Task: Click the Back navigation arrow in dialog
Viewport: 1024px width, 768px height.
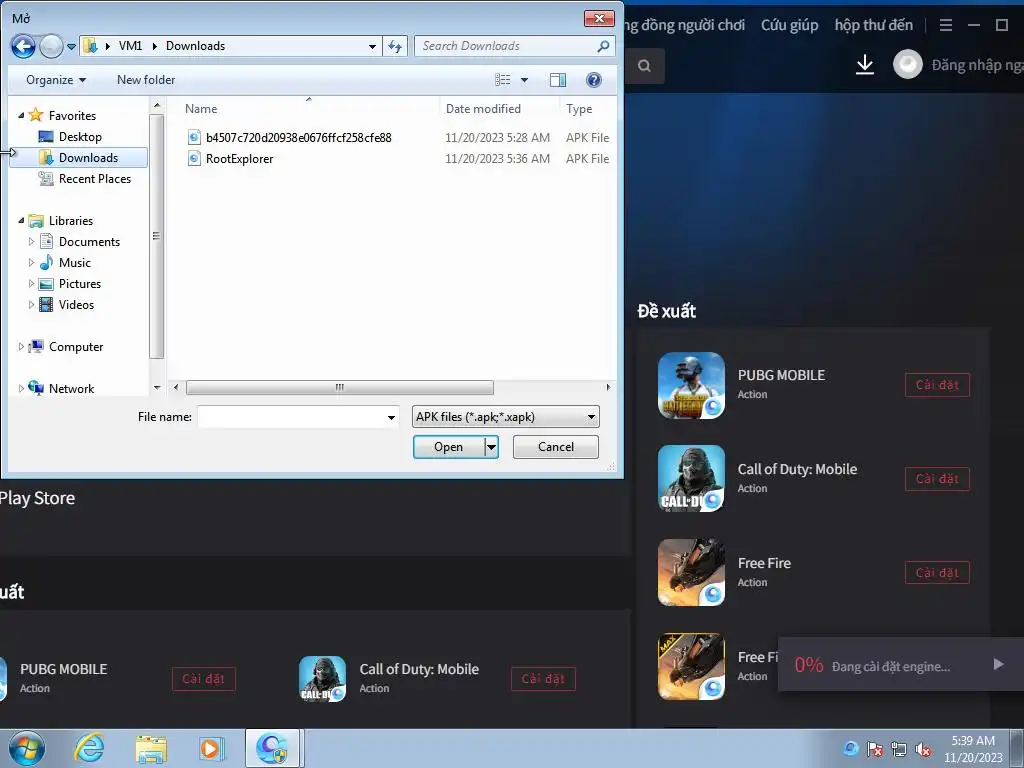Action: coord(23,46)
